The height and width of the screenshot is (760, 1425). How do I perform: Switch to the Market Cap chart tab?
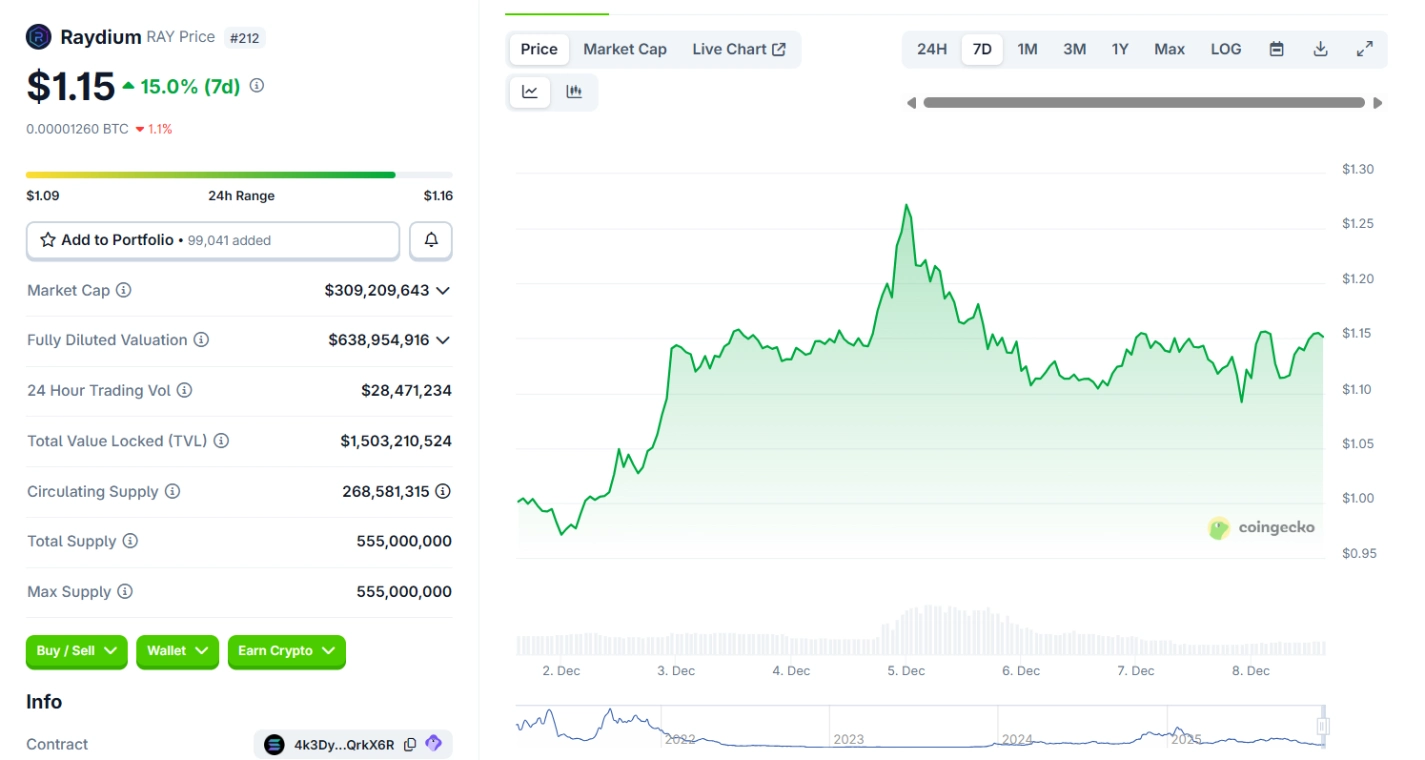[x=624, y=49]
